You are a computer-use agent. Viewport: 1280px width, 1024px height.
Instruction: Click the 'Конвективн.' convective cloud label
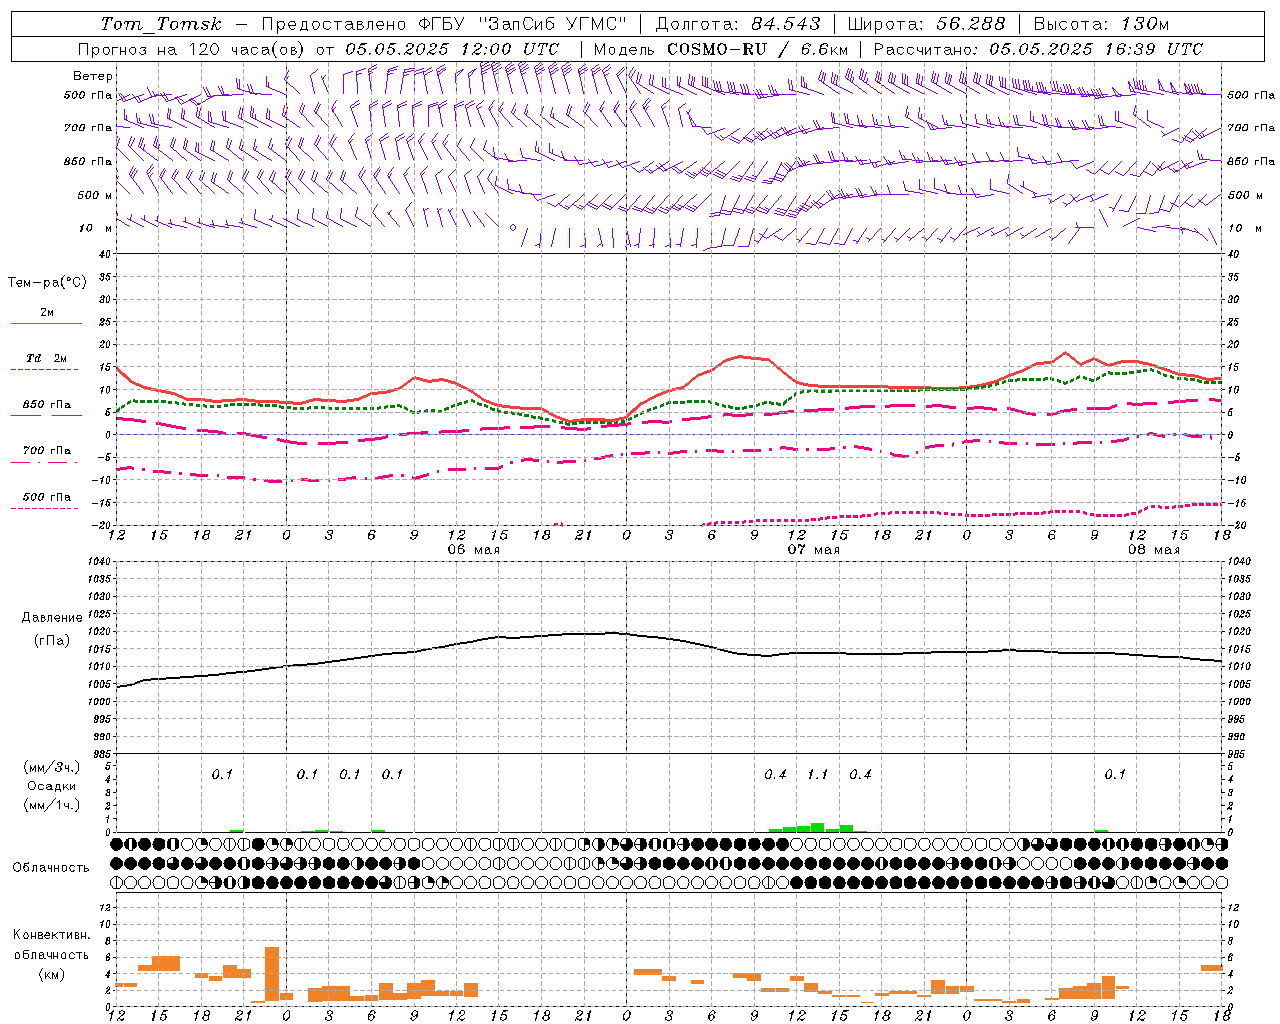(52, 935)
